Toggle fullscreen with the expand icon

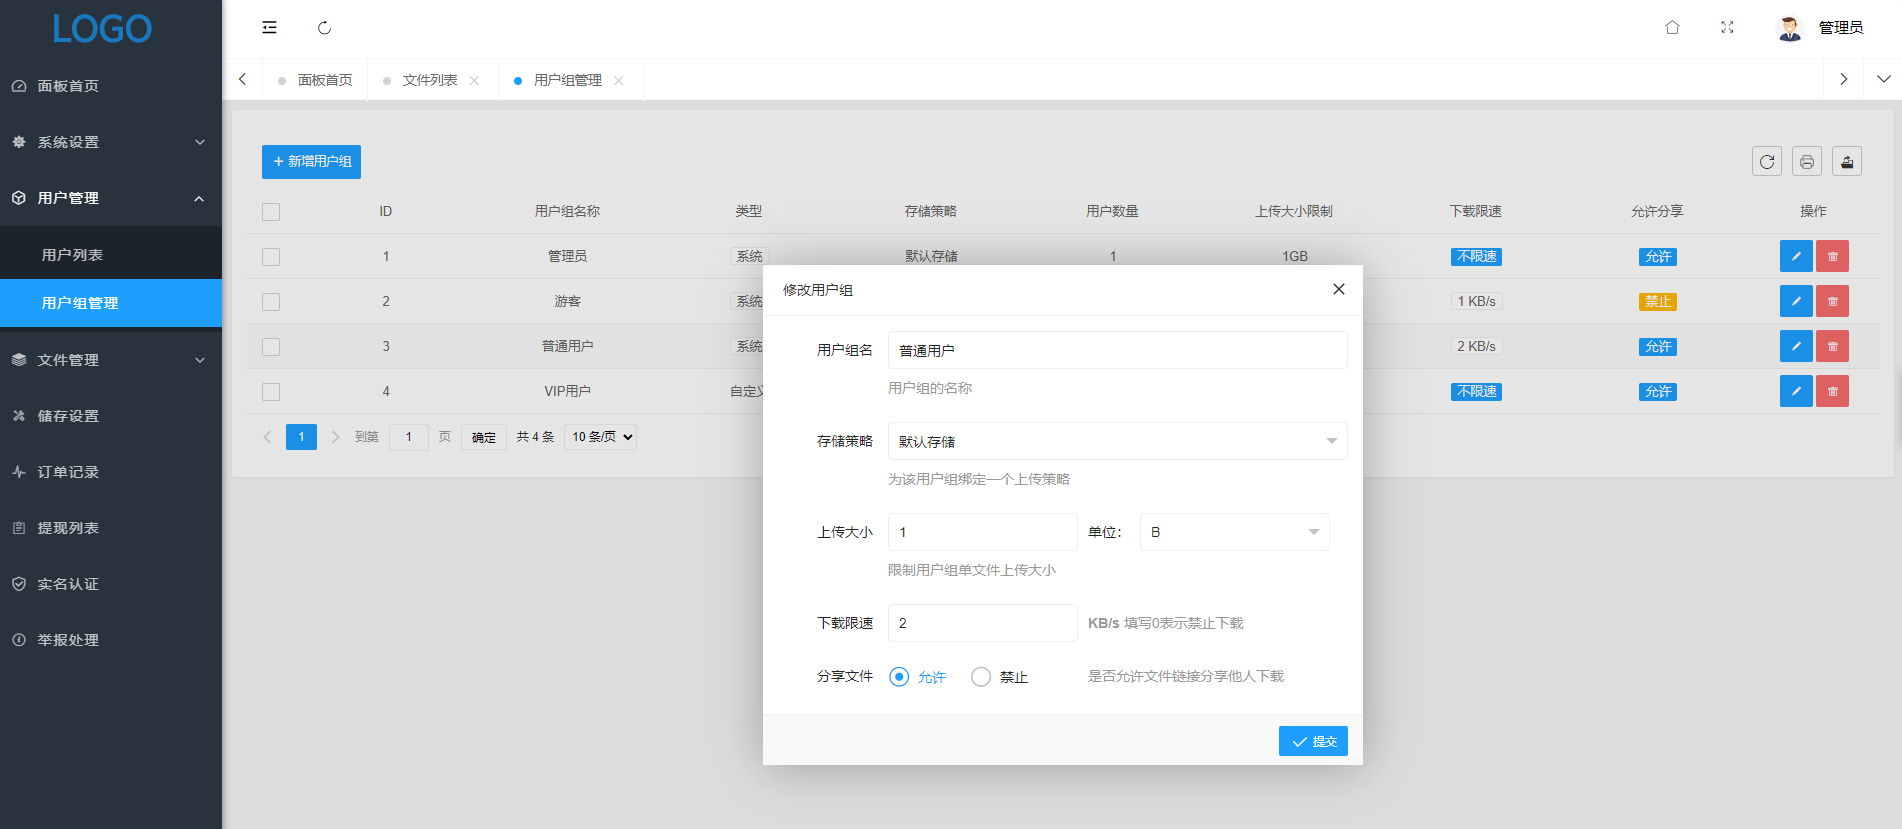(x=1727, y=28)
